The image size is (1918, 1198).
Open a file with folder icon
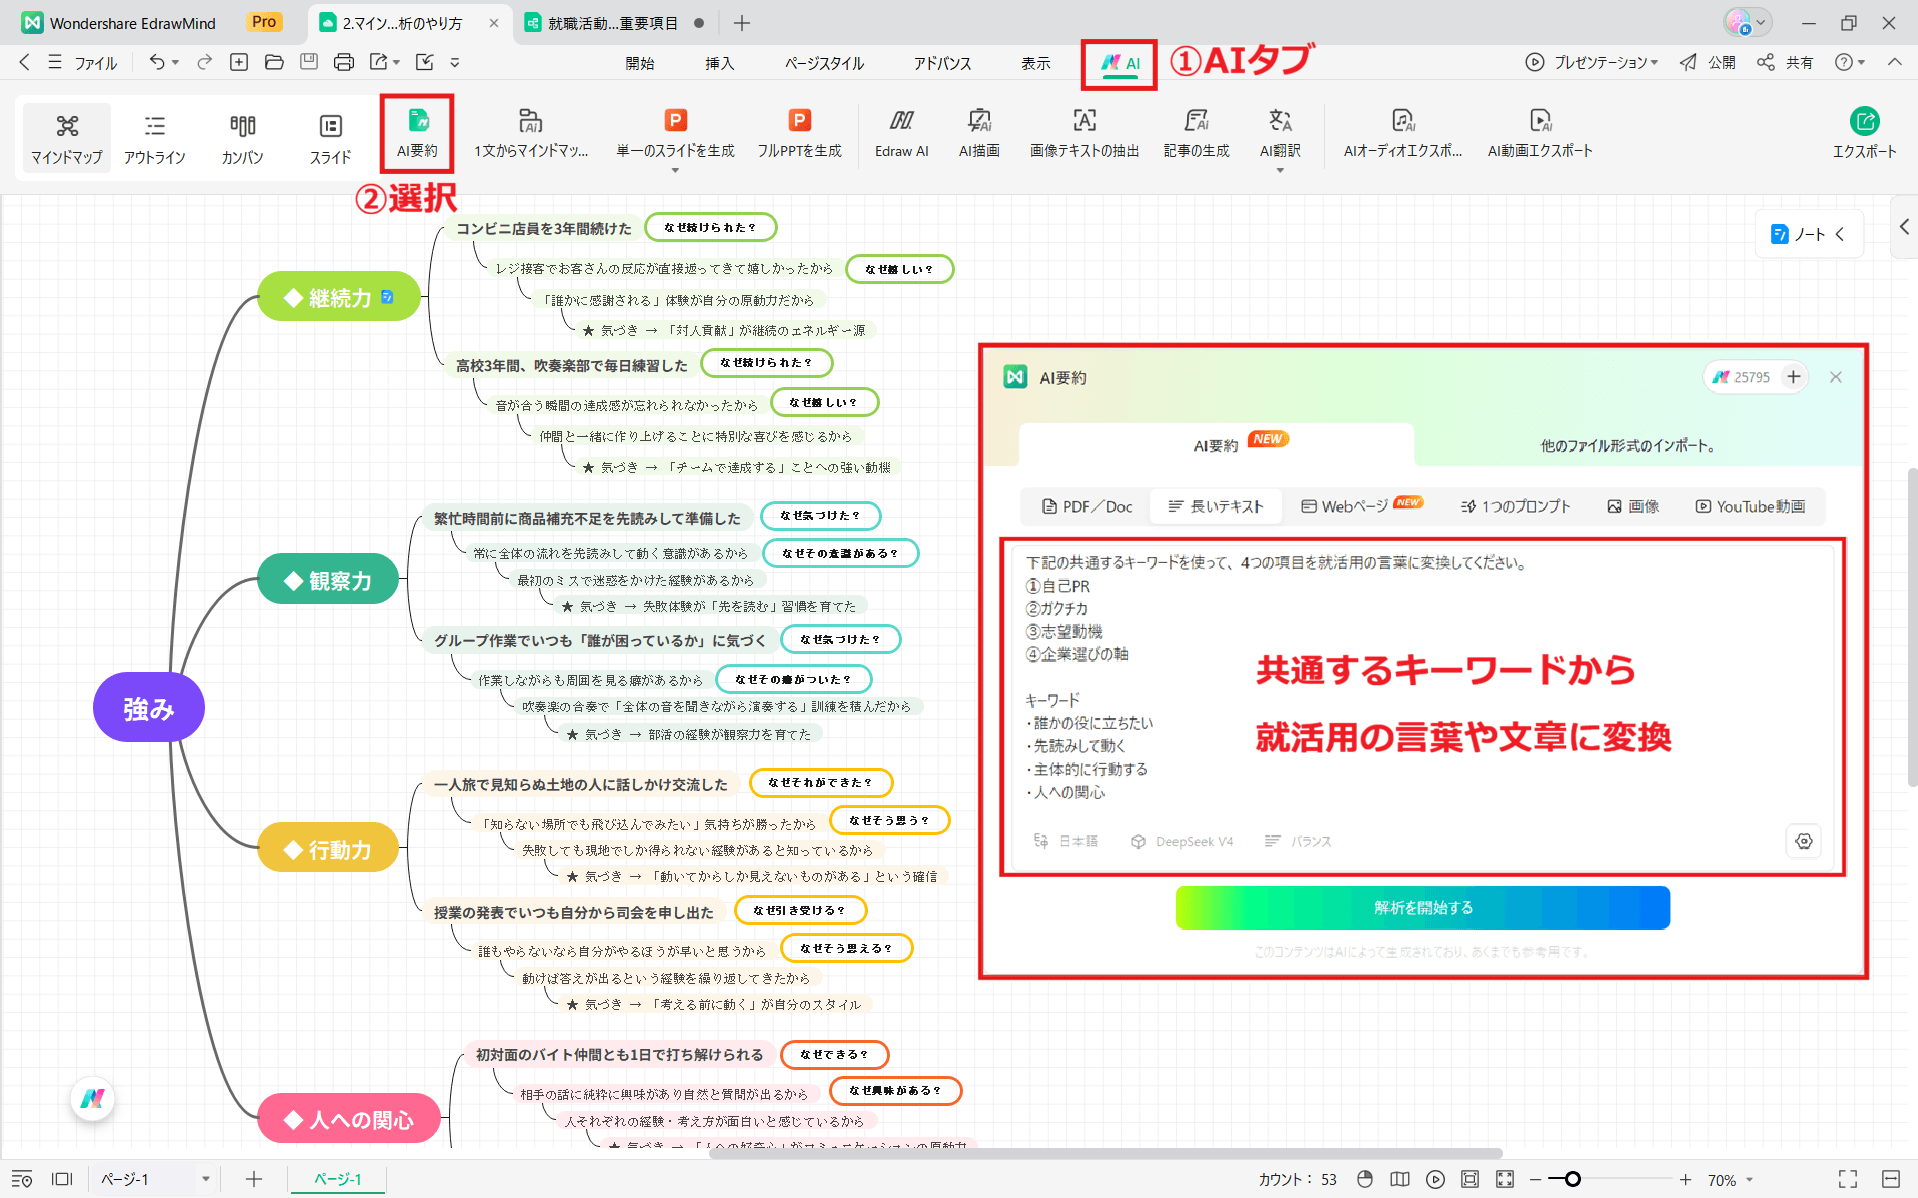tap(274, 62)
